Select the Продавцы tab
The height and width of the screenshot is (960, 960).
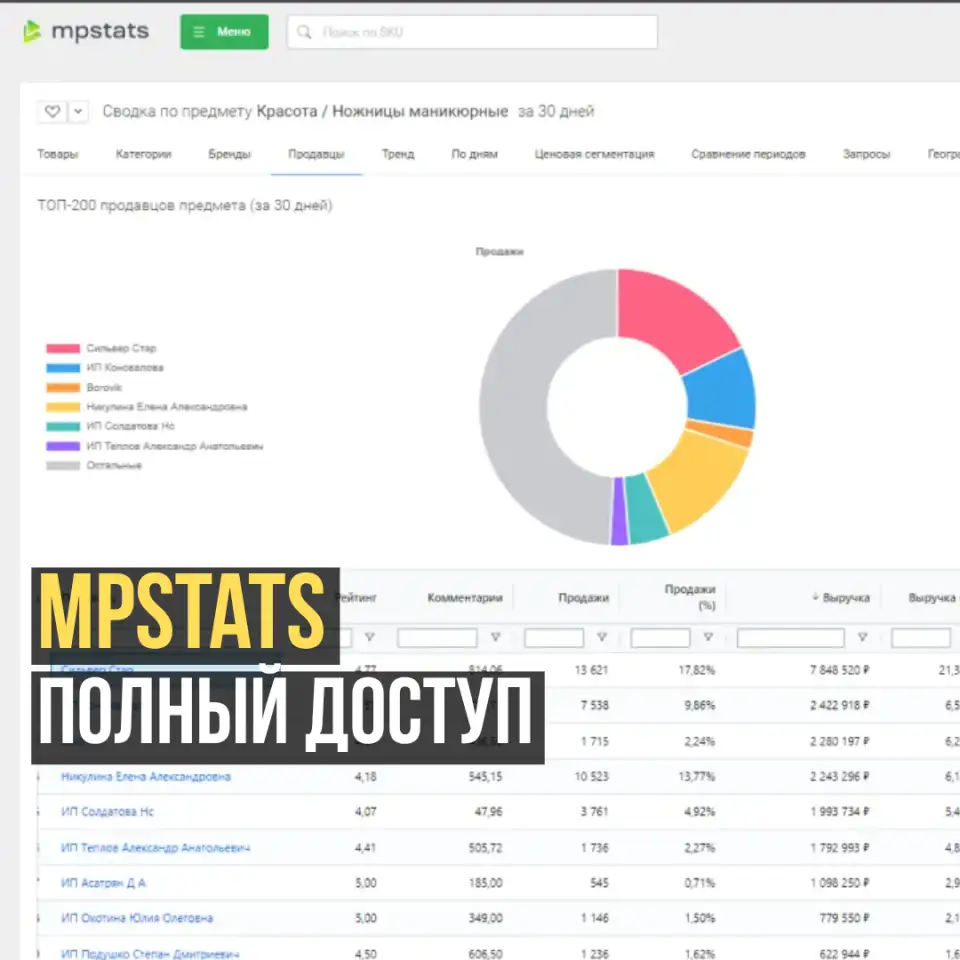[x=317, y=154]
